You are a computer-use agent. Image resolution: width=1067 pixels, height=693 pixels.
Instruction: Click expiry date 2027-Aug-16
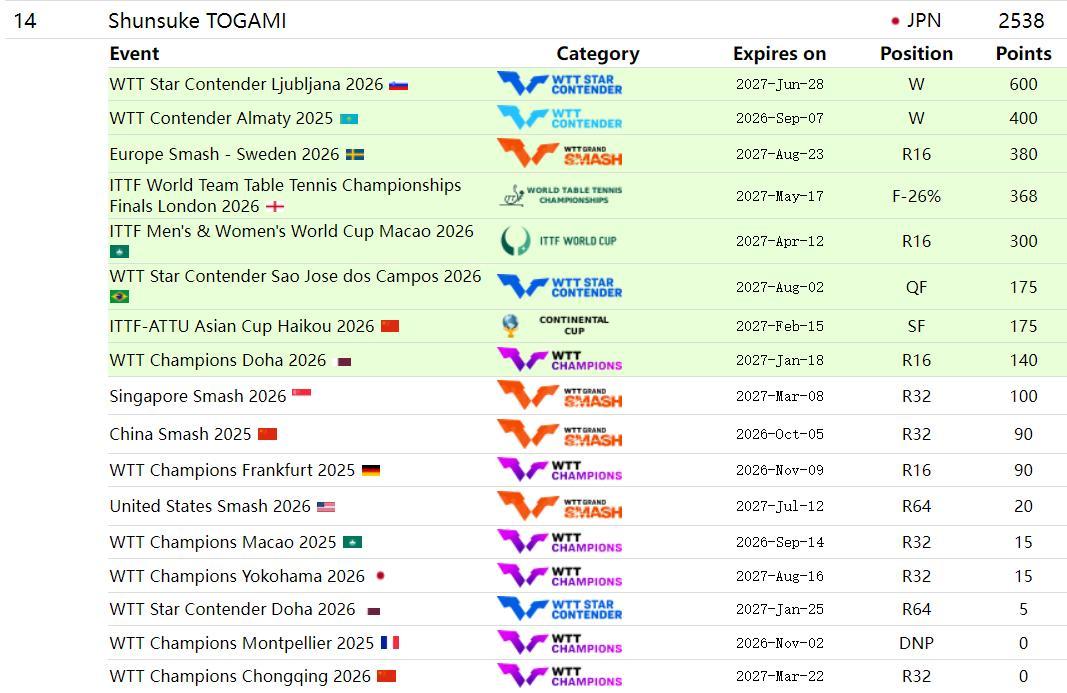click(x=779, y=576)
